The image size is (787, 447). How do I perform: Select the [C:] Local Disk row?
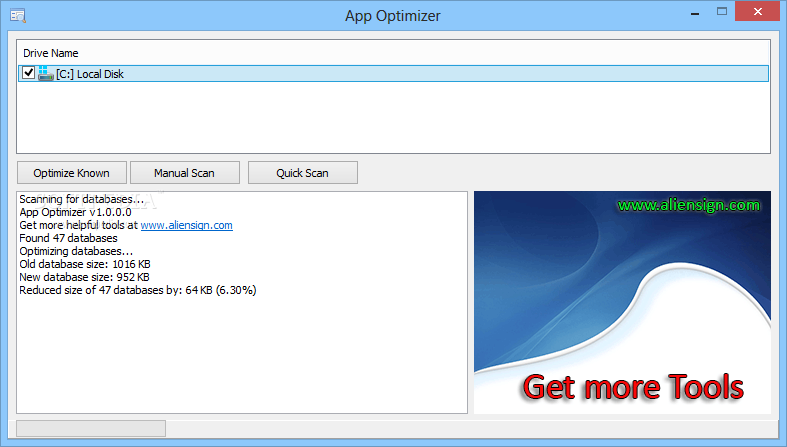click(394, 74)
